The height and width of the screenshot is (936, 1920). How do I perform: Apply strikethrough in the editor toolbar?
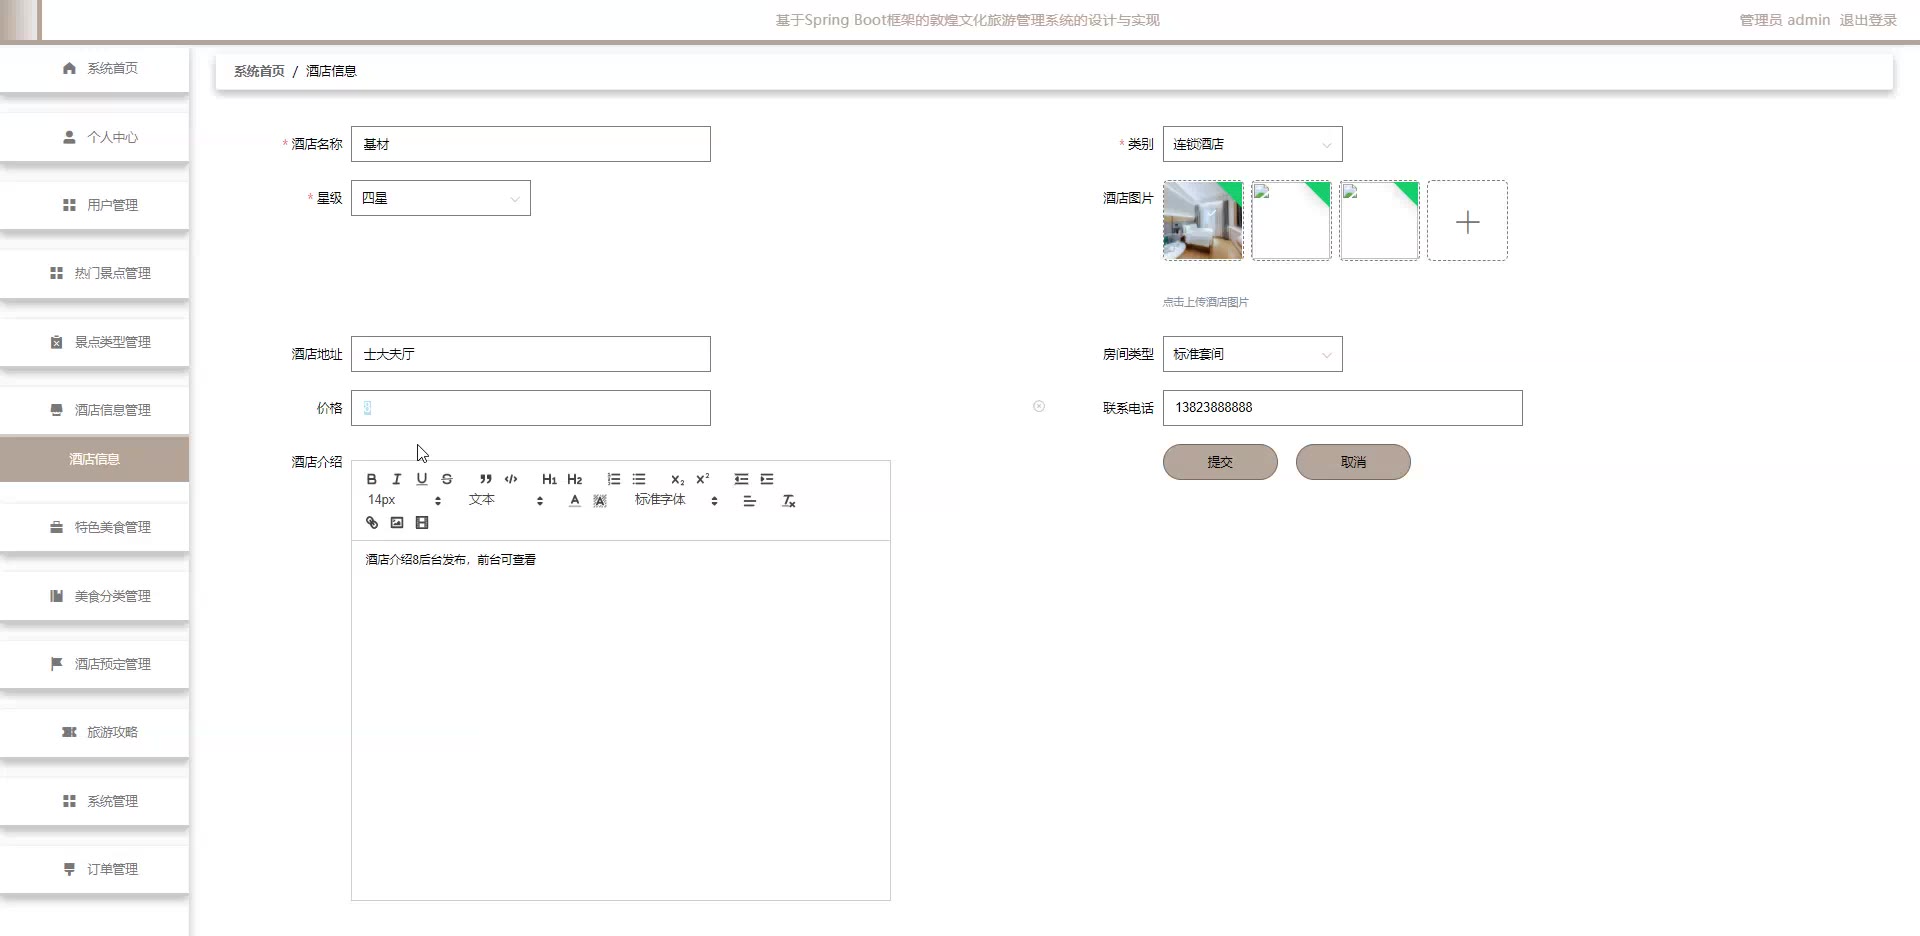(447, 479)
